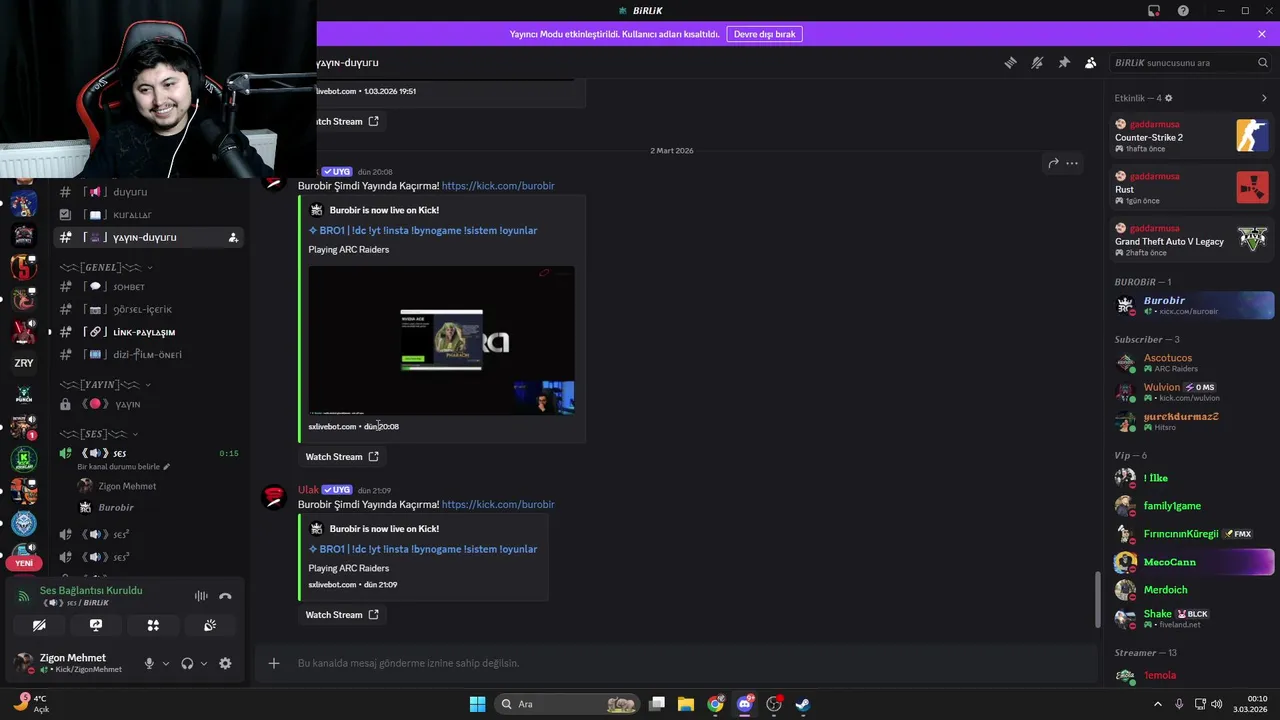Image resolution: width=1280 pixels, height=720 pixels.
Task: Collapse the GENEL category
Action: click(x=105, y=267)
